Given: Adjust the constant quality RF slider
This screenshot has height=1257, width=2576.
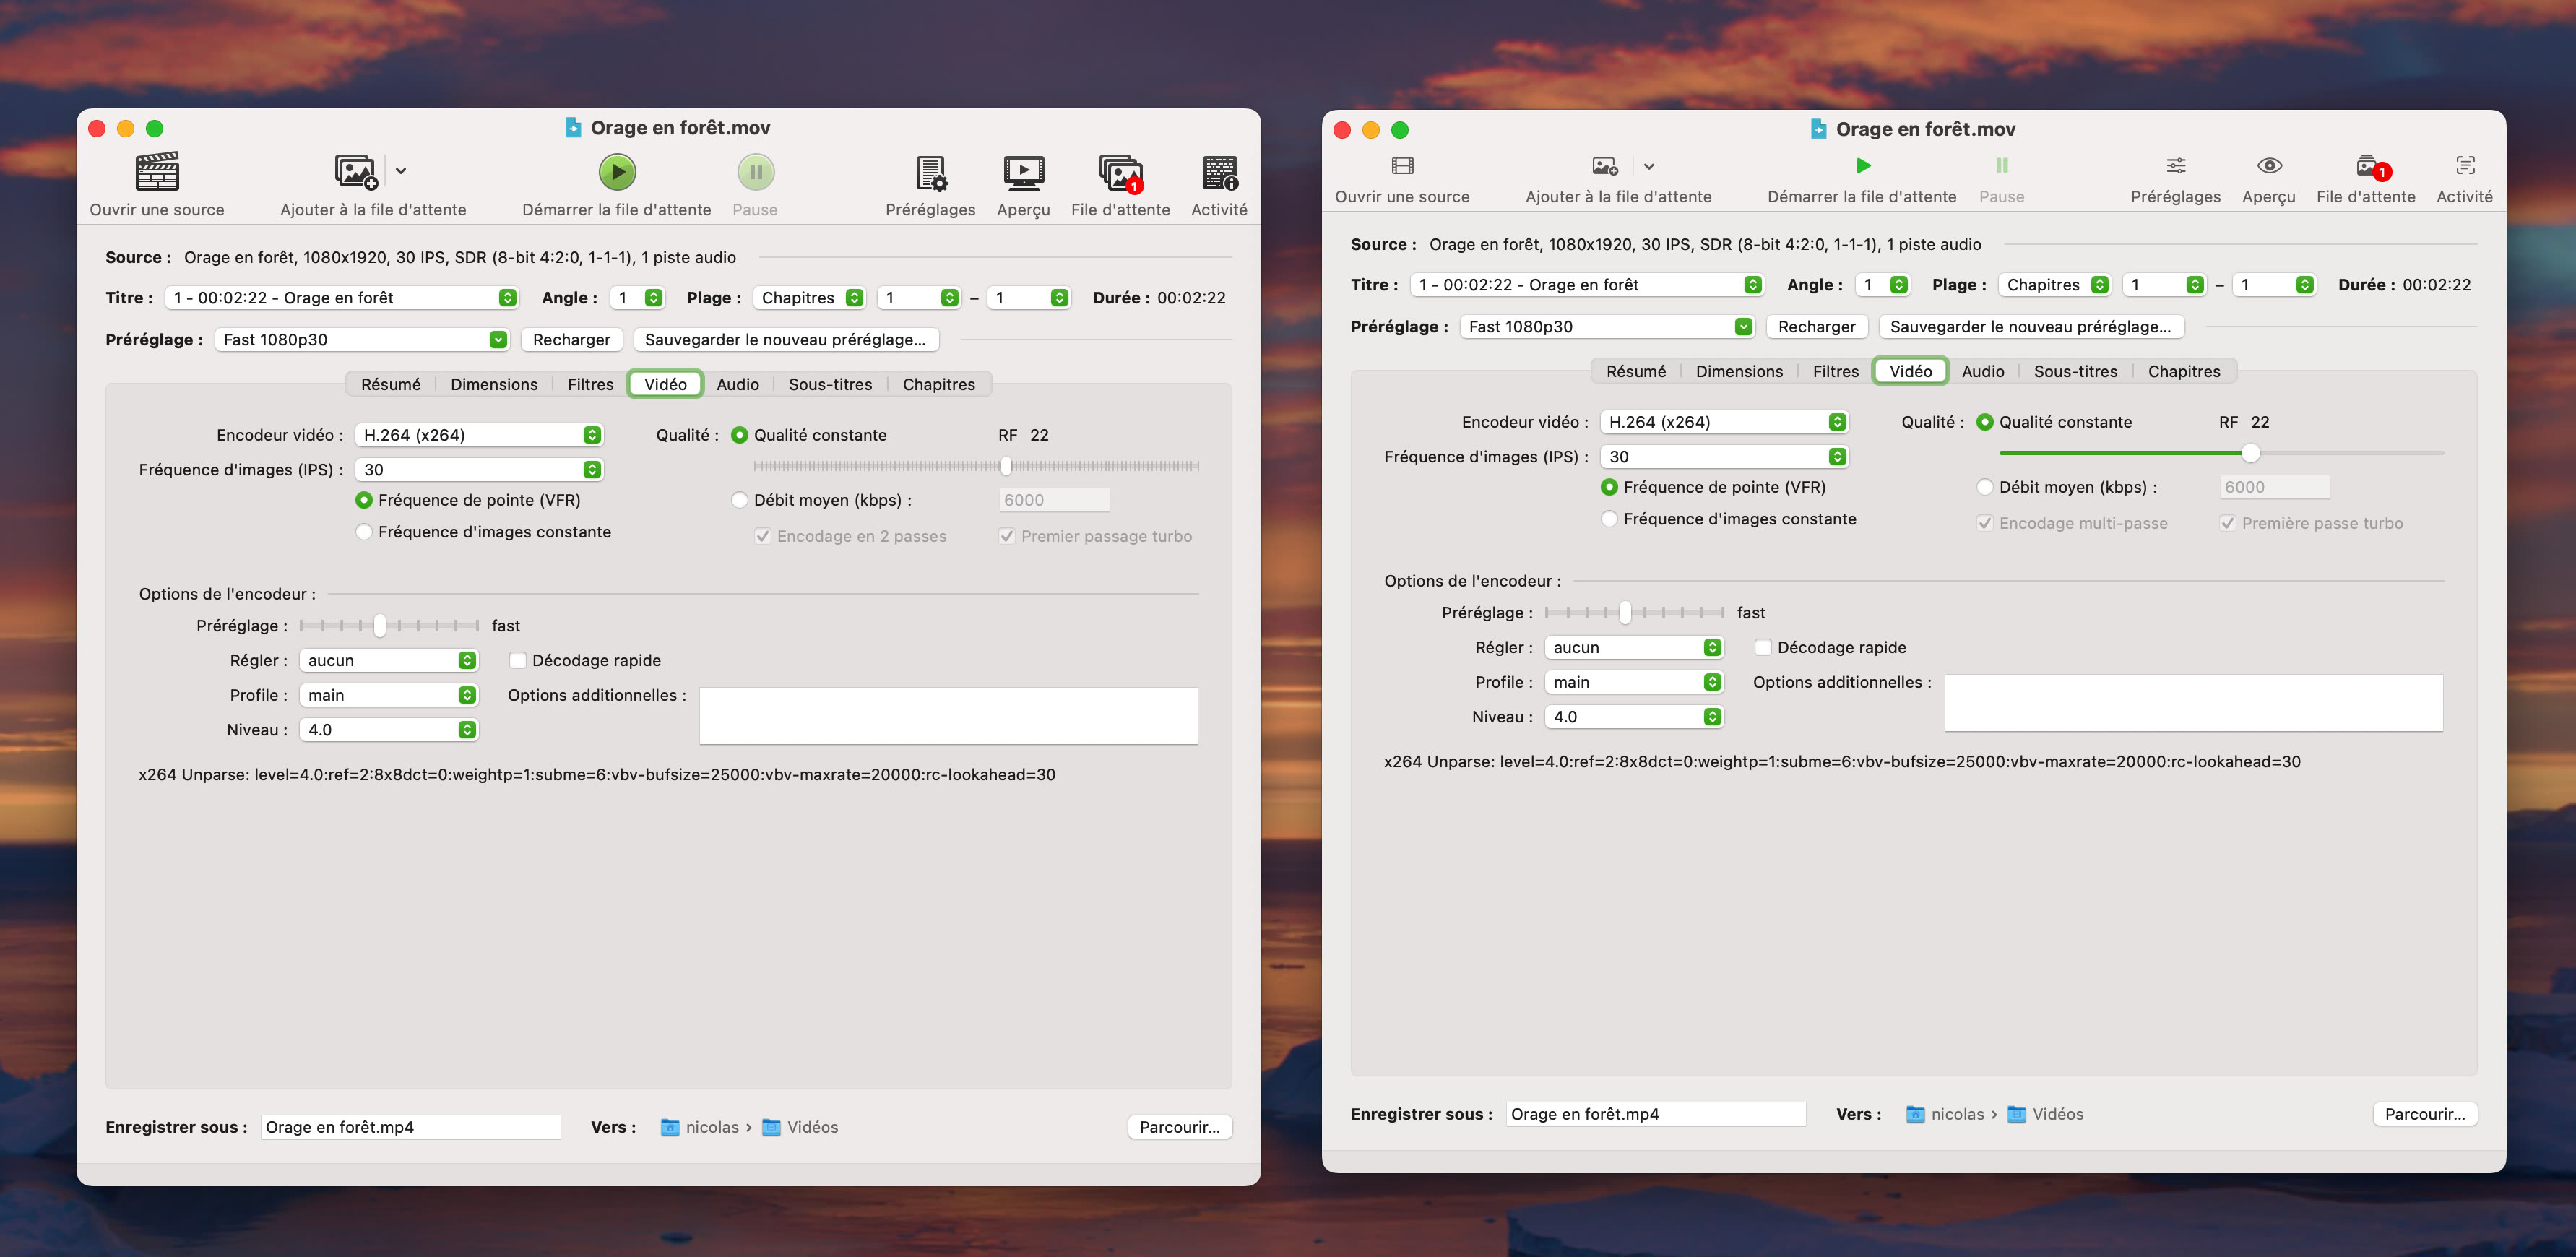Looking at the screenshot, I should (x=1007, y=465).
